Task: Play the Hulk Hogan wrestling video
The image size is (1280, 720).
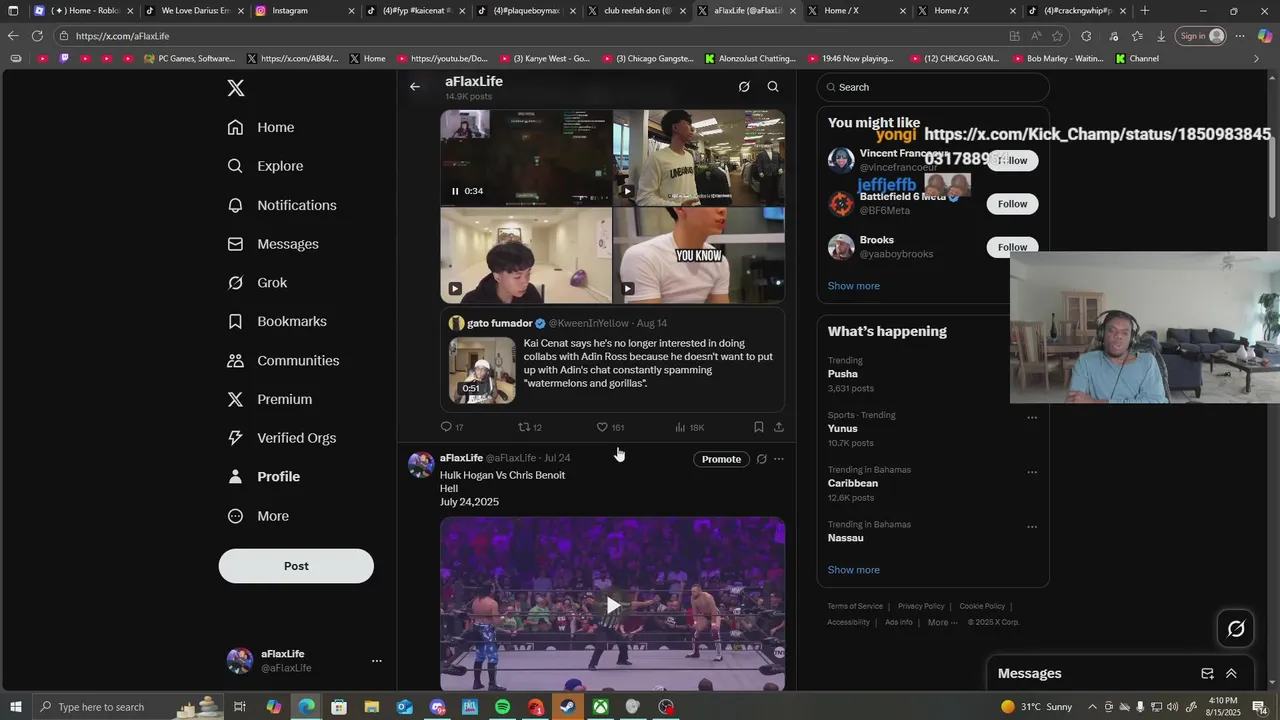Action: 612,604
